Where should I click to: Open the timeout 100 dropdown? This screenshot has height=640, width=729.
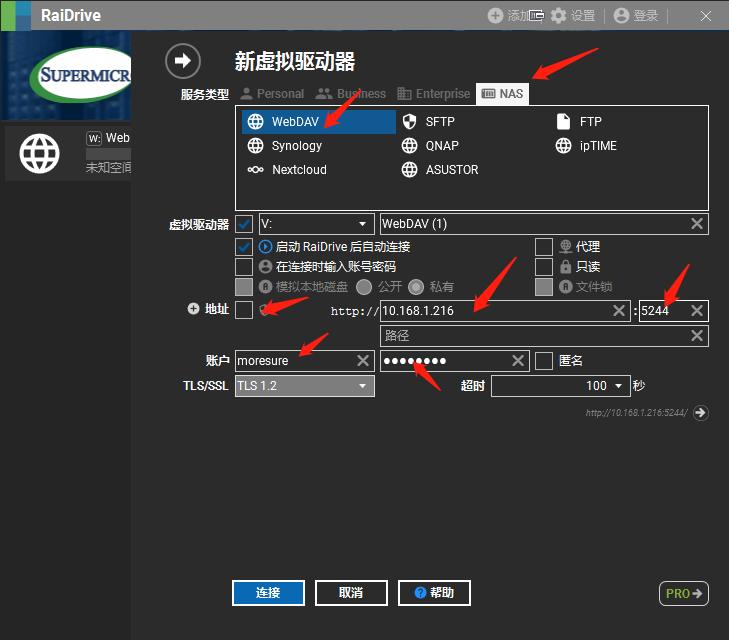561,386
